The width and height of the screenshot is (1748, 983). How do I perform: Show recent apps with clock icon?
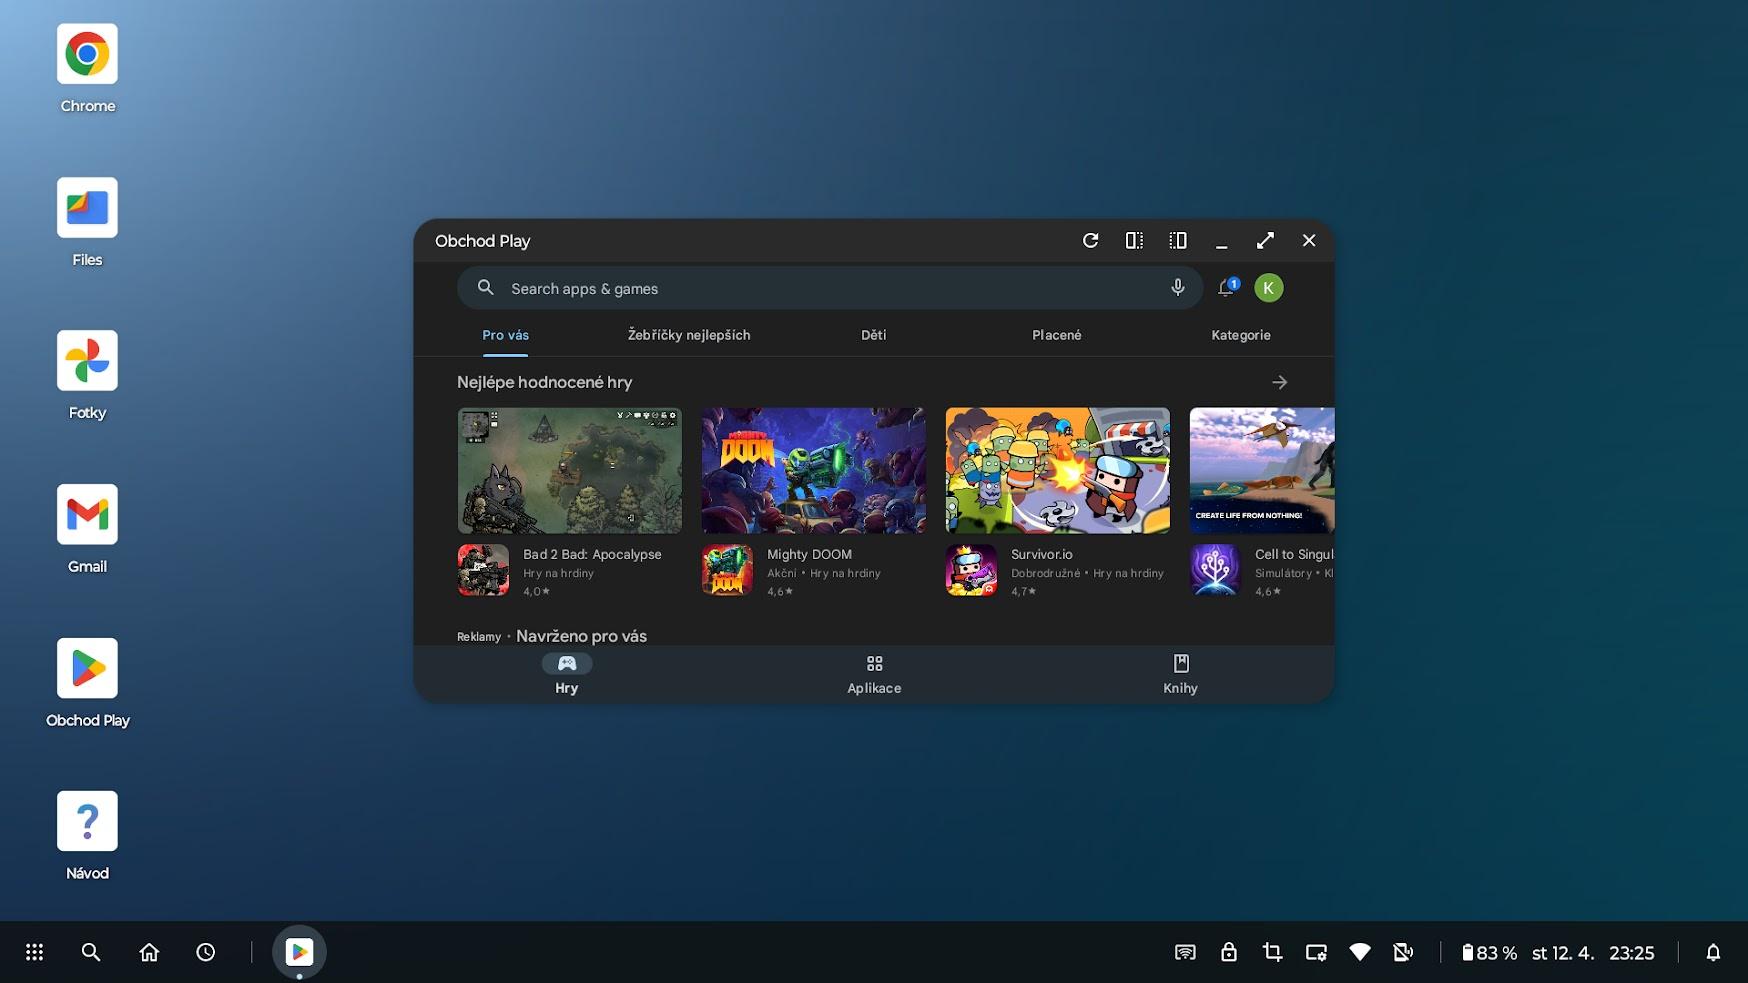(206, 952)
